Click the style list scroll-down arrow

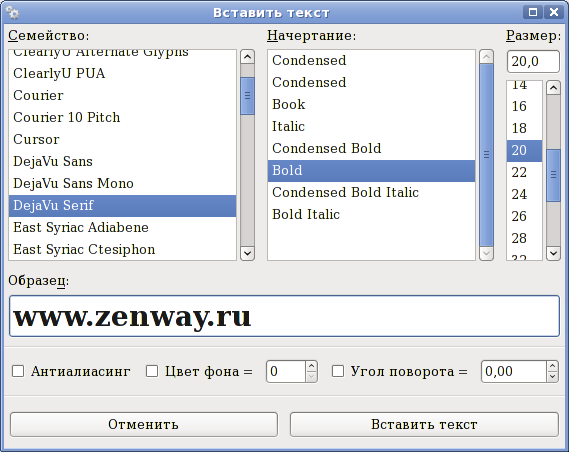coord(486,253)
